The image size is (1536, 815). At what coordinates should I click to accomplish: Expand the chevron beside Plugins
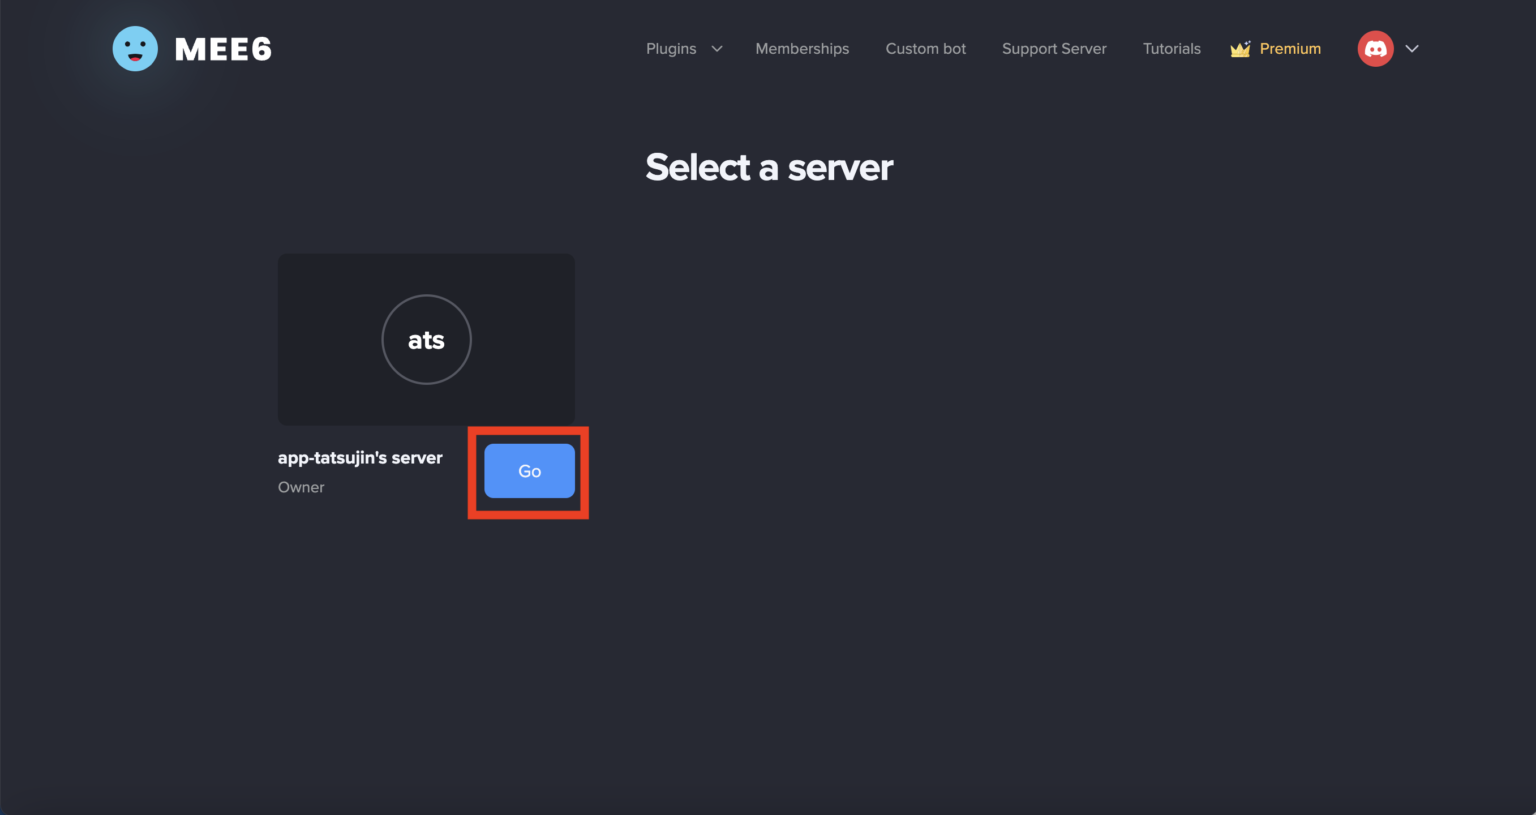pyautogui.click(x=716, y=48)
